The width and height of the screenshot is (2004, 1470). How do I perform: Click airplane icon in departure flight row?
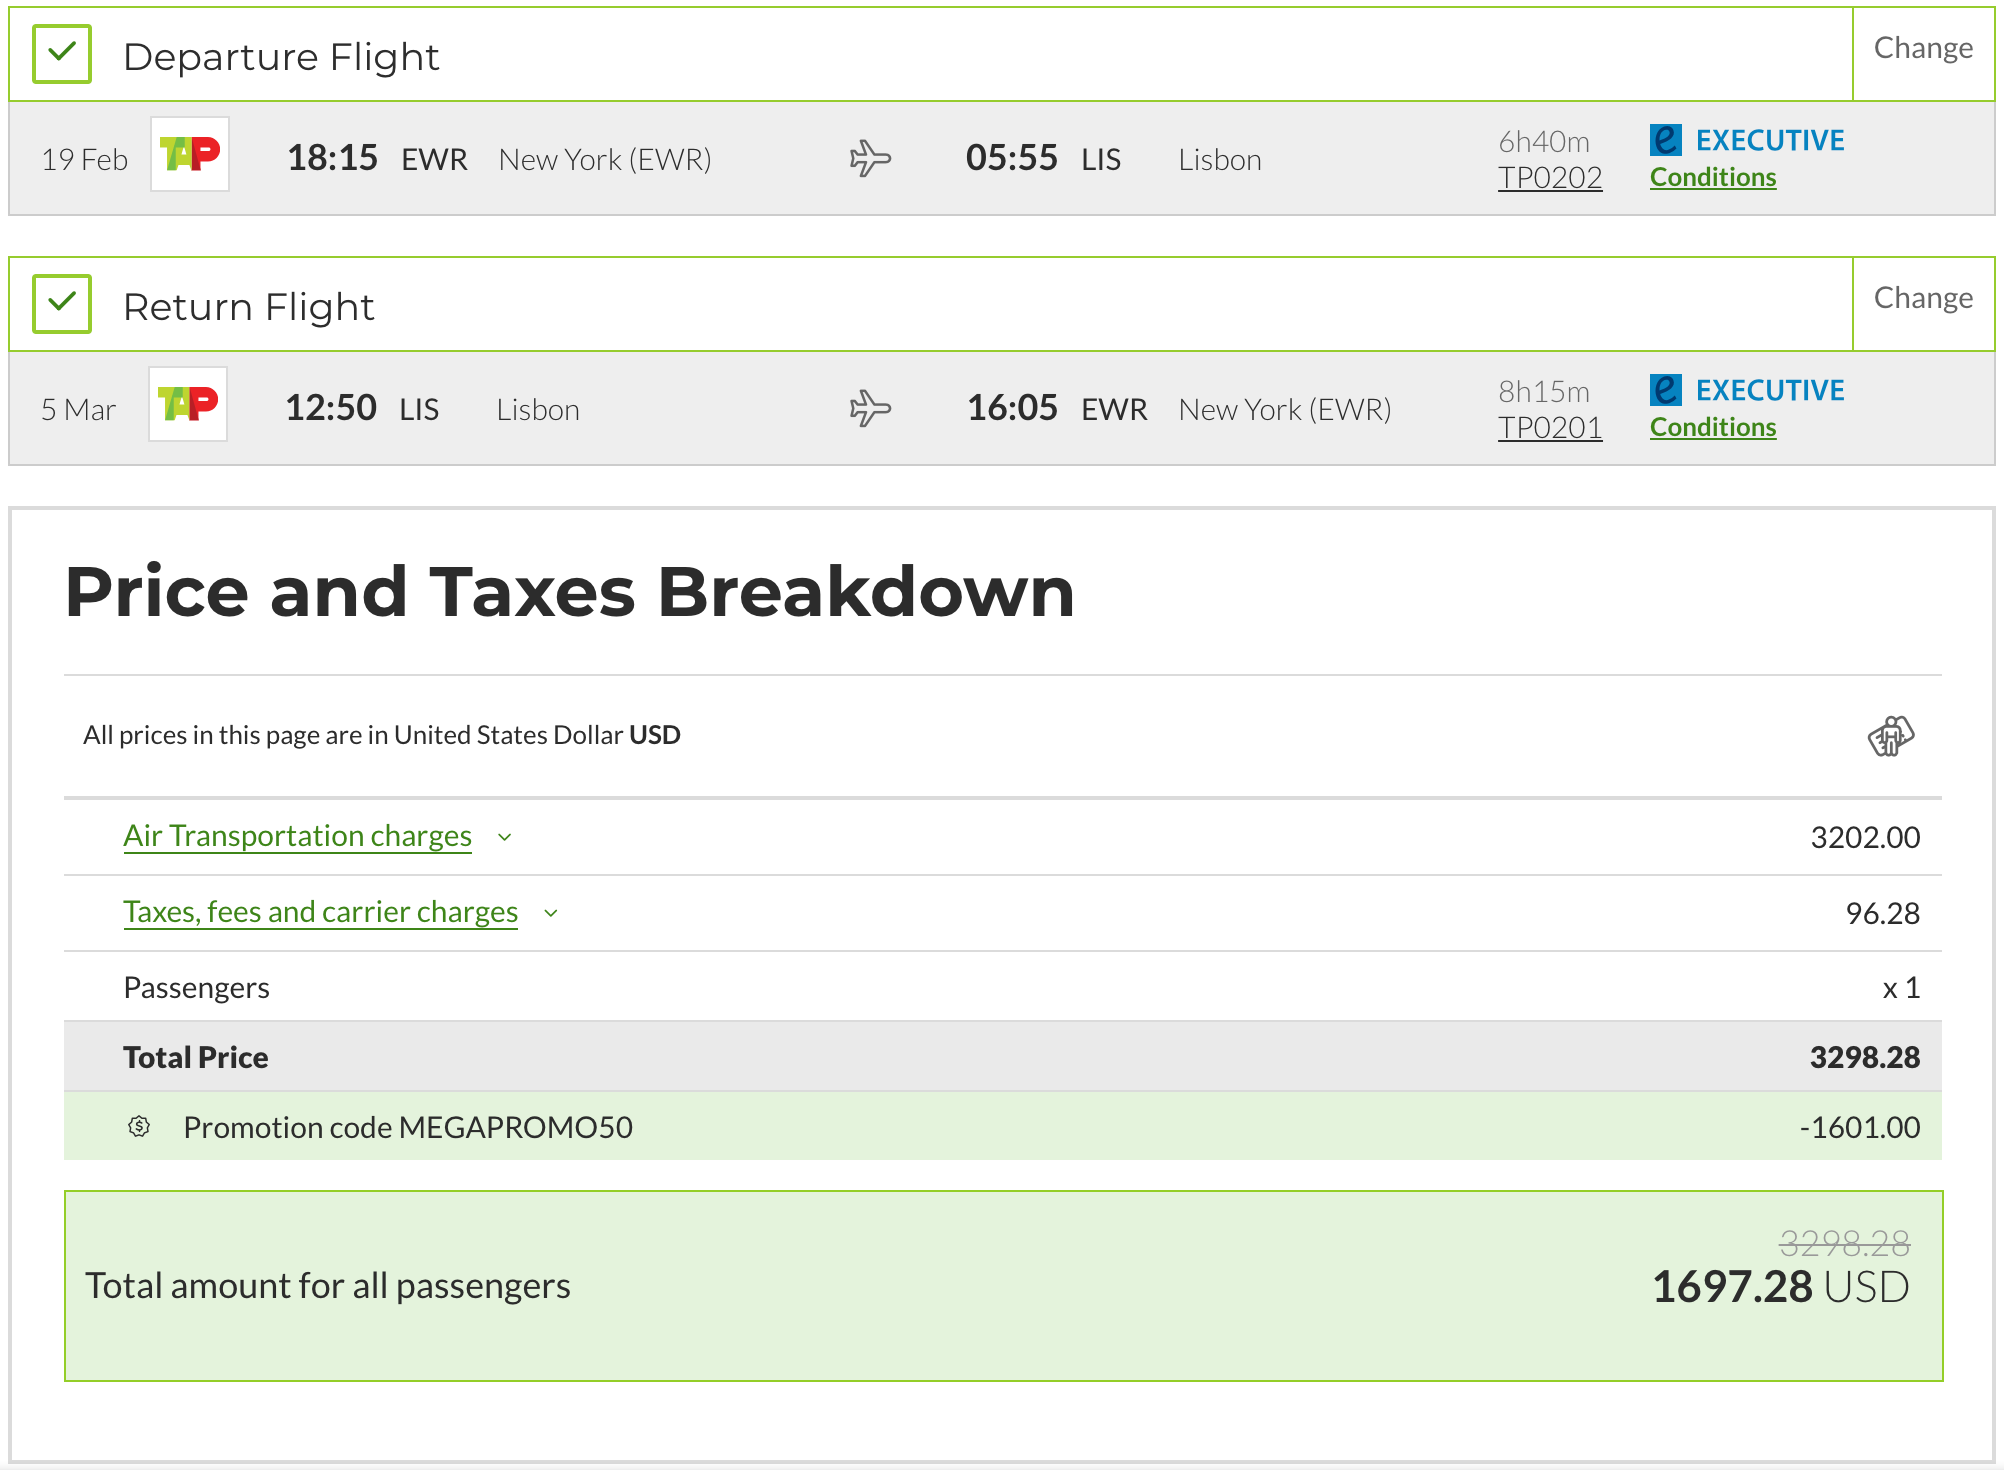pos(870,159)
